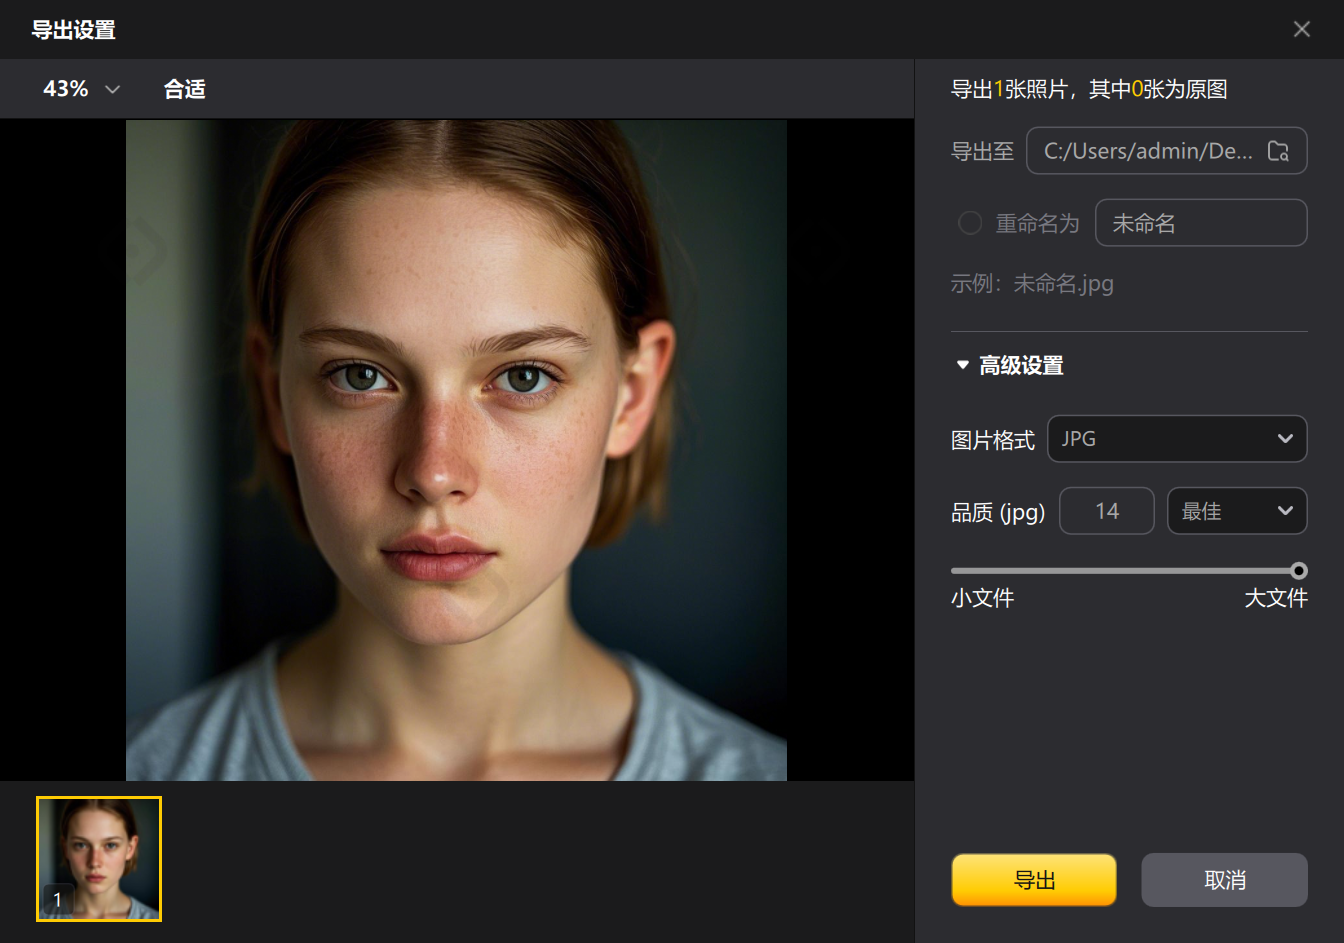
Task: Click the quality value field showing 14
Action: pyautogui.click(x=1106, y=511)
